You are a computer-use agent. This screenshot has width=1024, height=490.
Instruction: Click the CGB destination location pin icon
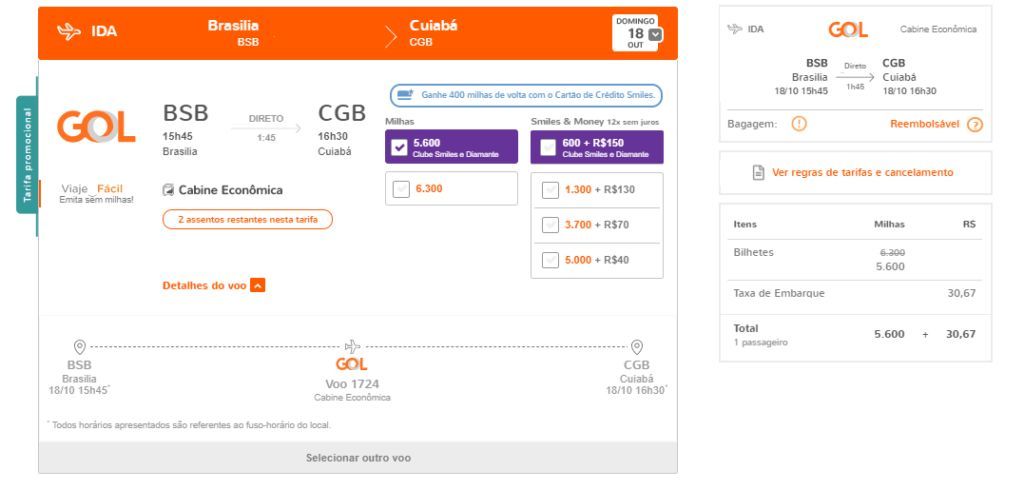[x=637, y=347]
